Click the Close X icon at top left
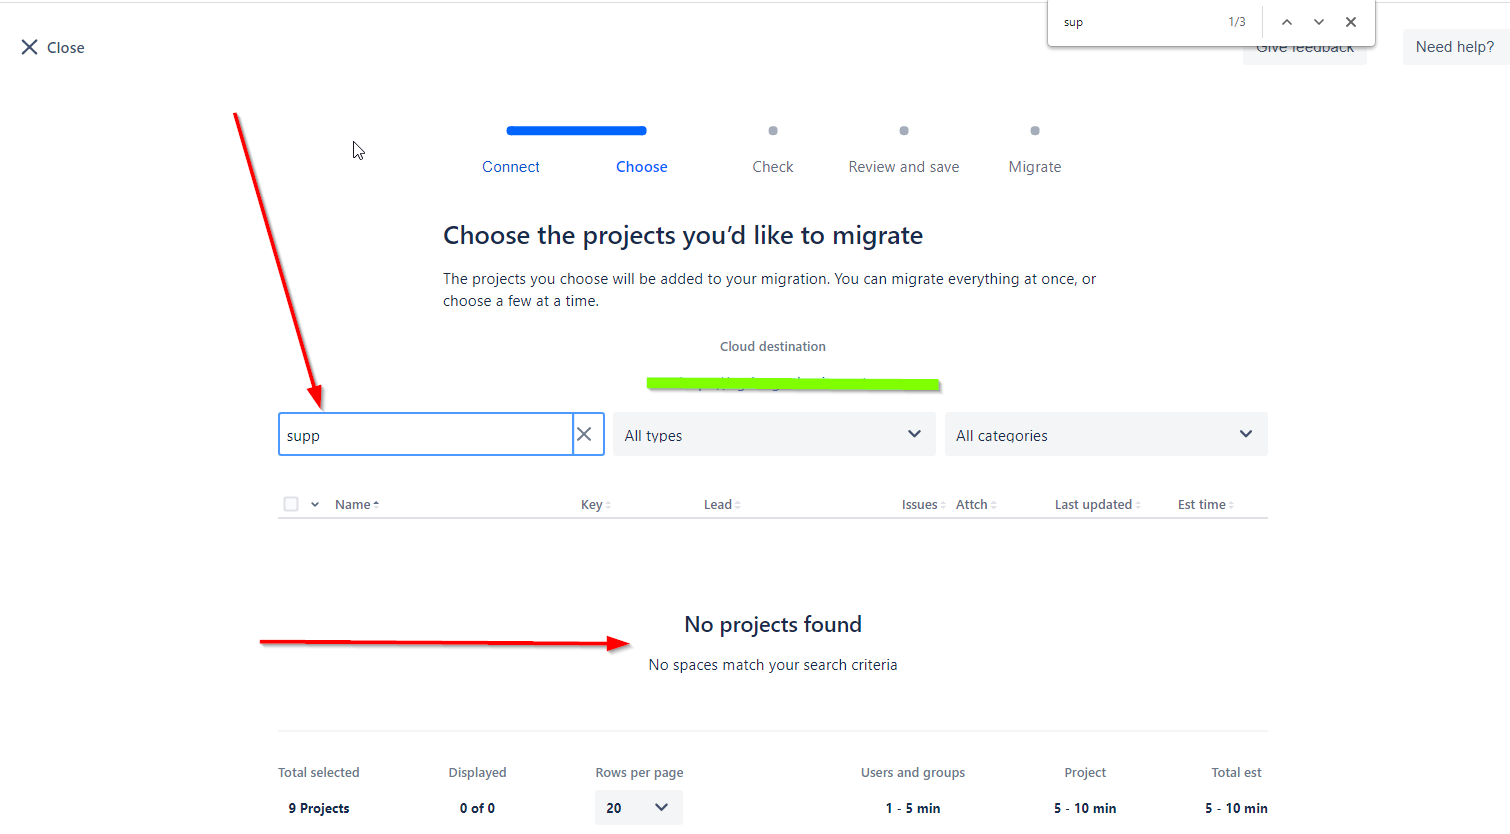1510x834 pixels. click(30, 47)
